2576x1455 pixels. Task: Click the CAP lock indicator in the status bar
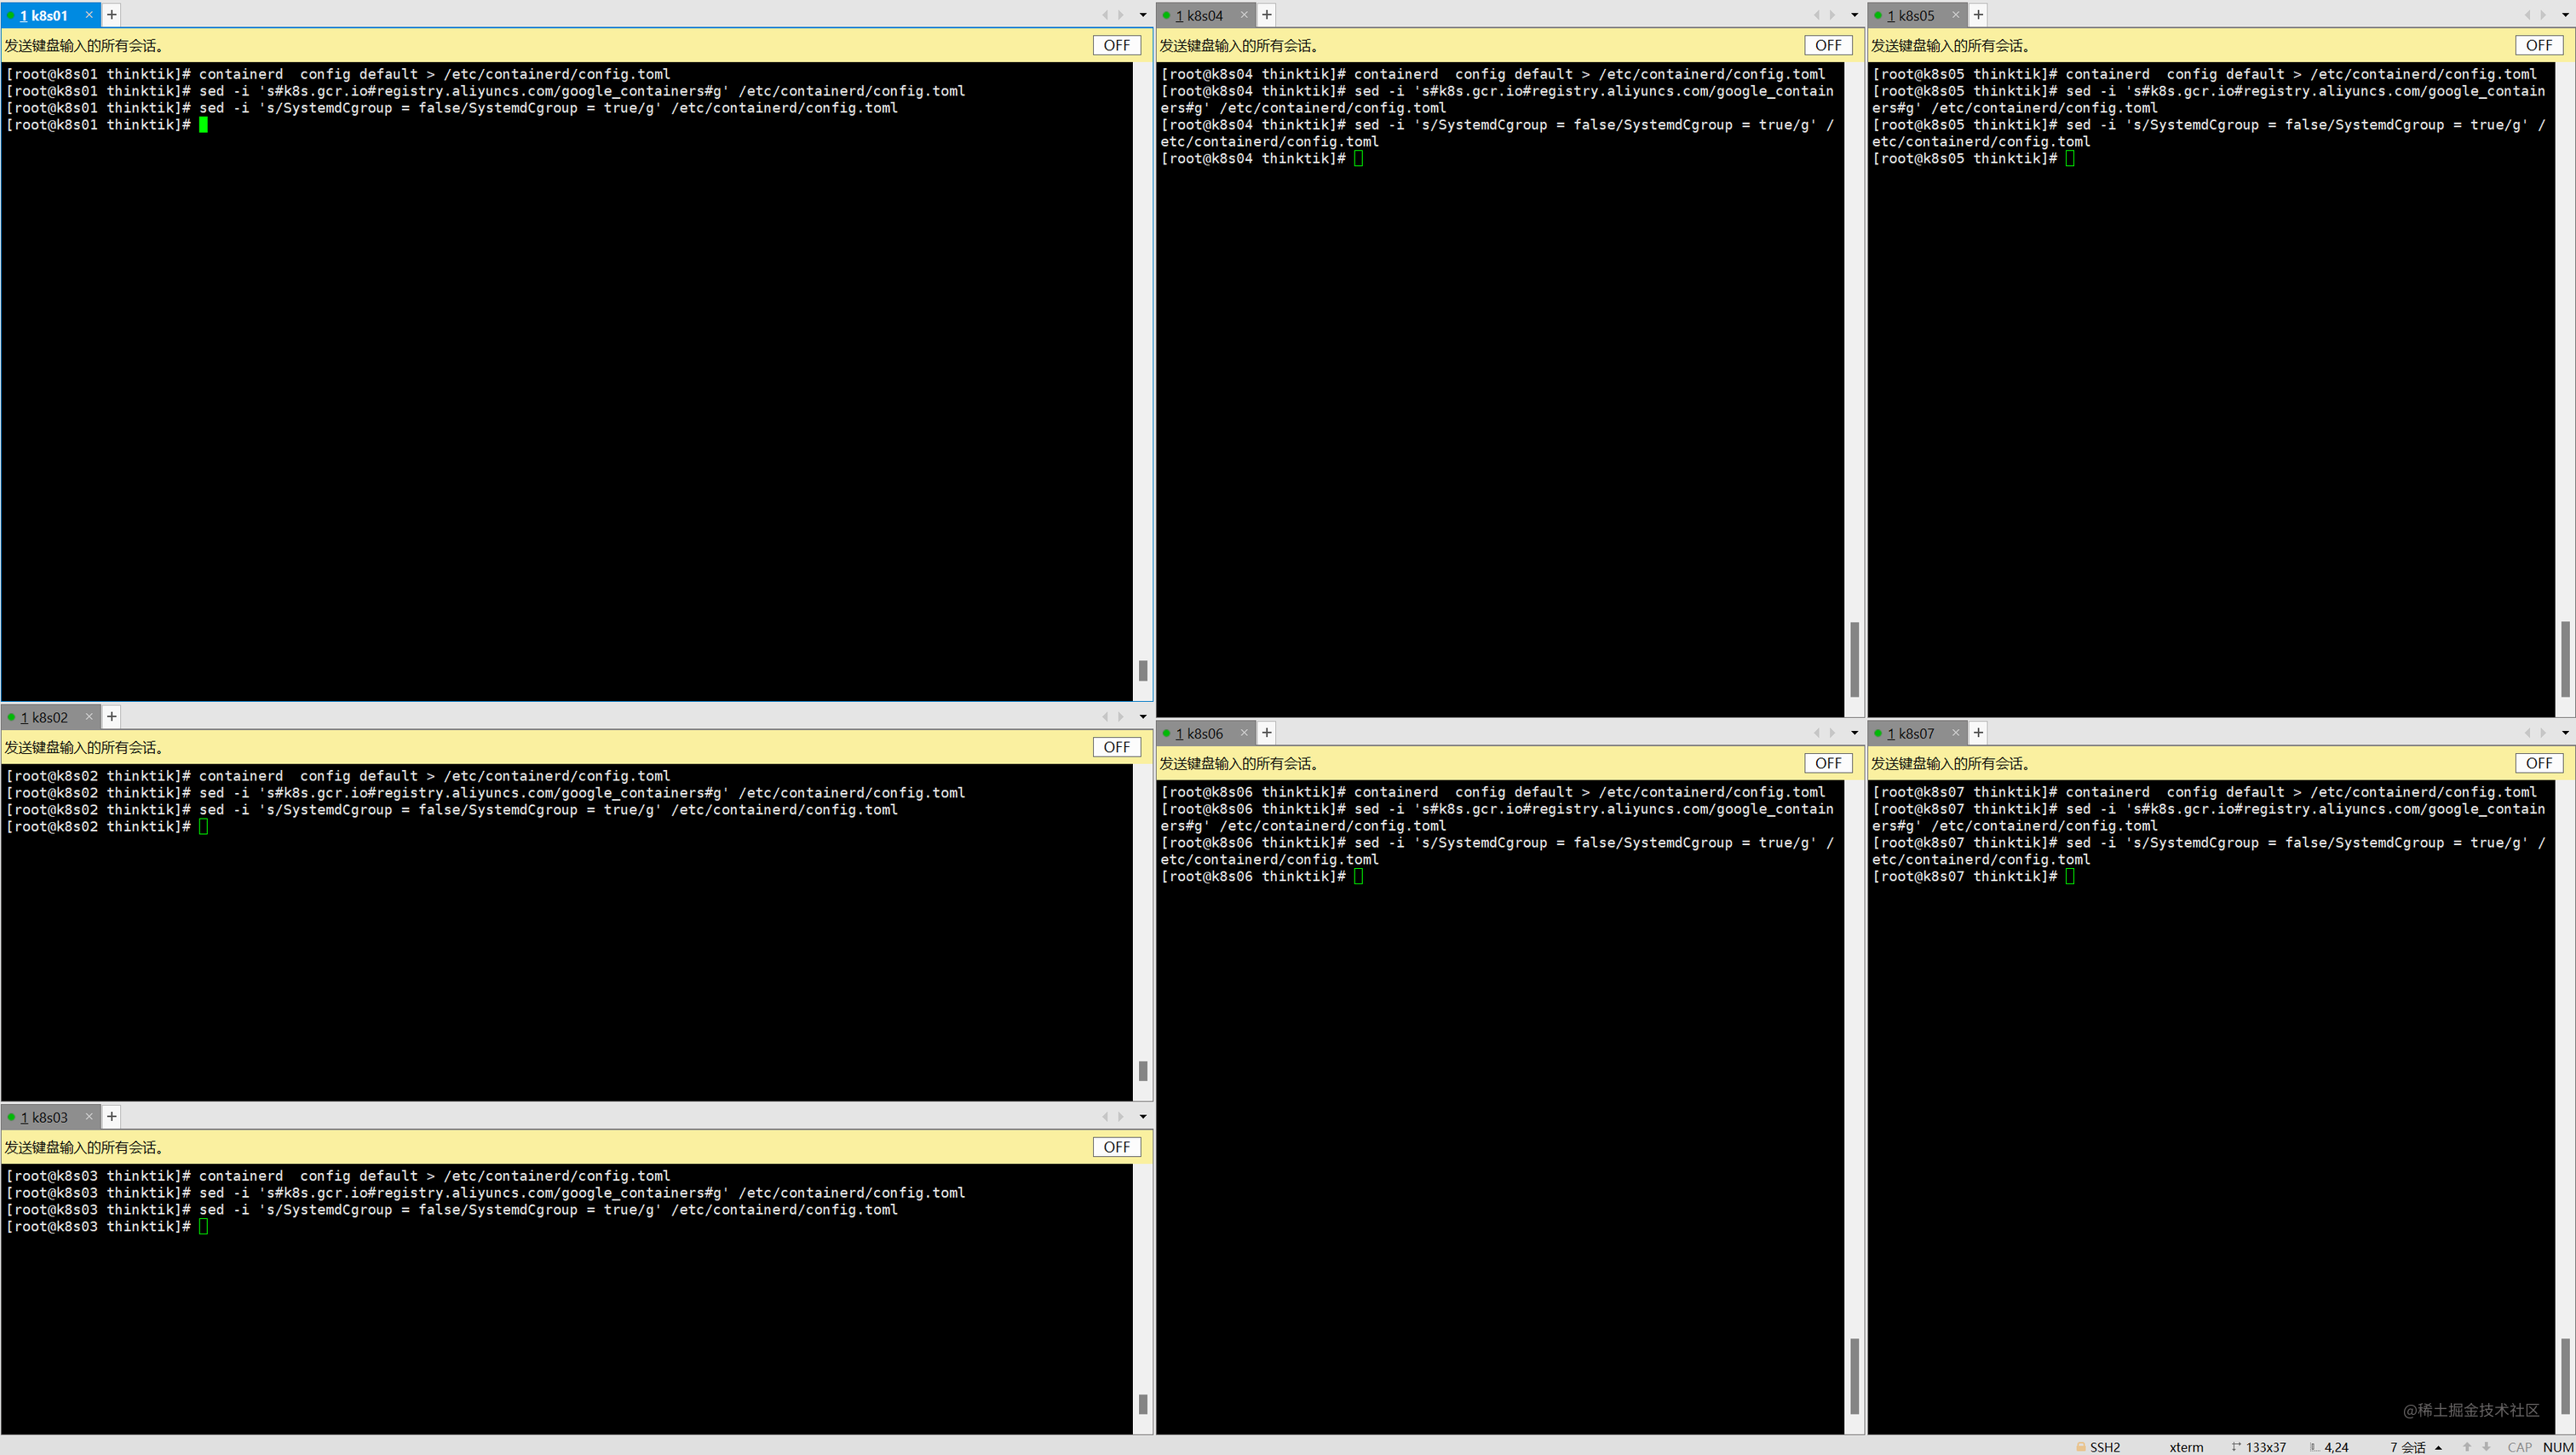tap(2520, 1447)
